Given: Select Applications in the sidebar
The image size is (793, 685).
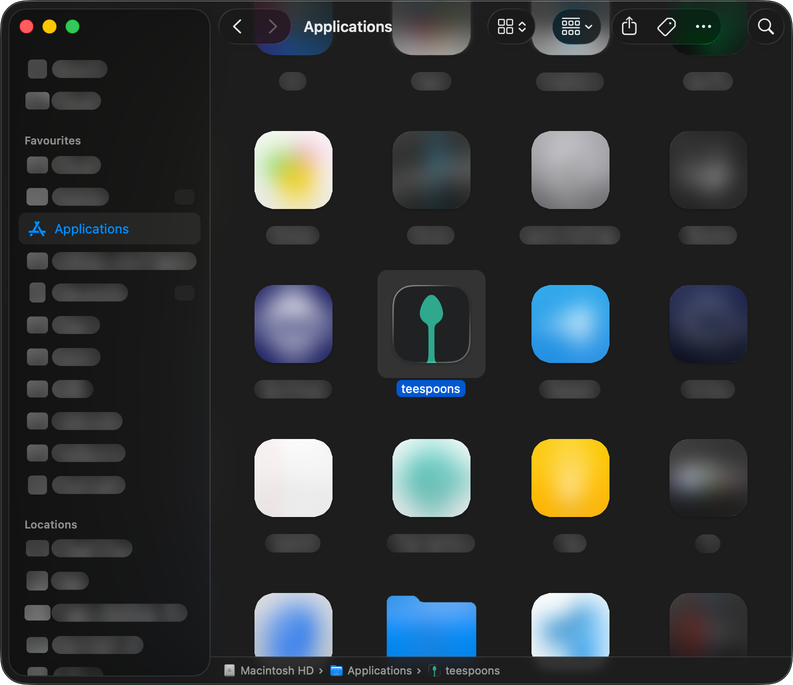Looking at the screenshot, I should pyautogui.click(x=110, y=229).
